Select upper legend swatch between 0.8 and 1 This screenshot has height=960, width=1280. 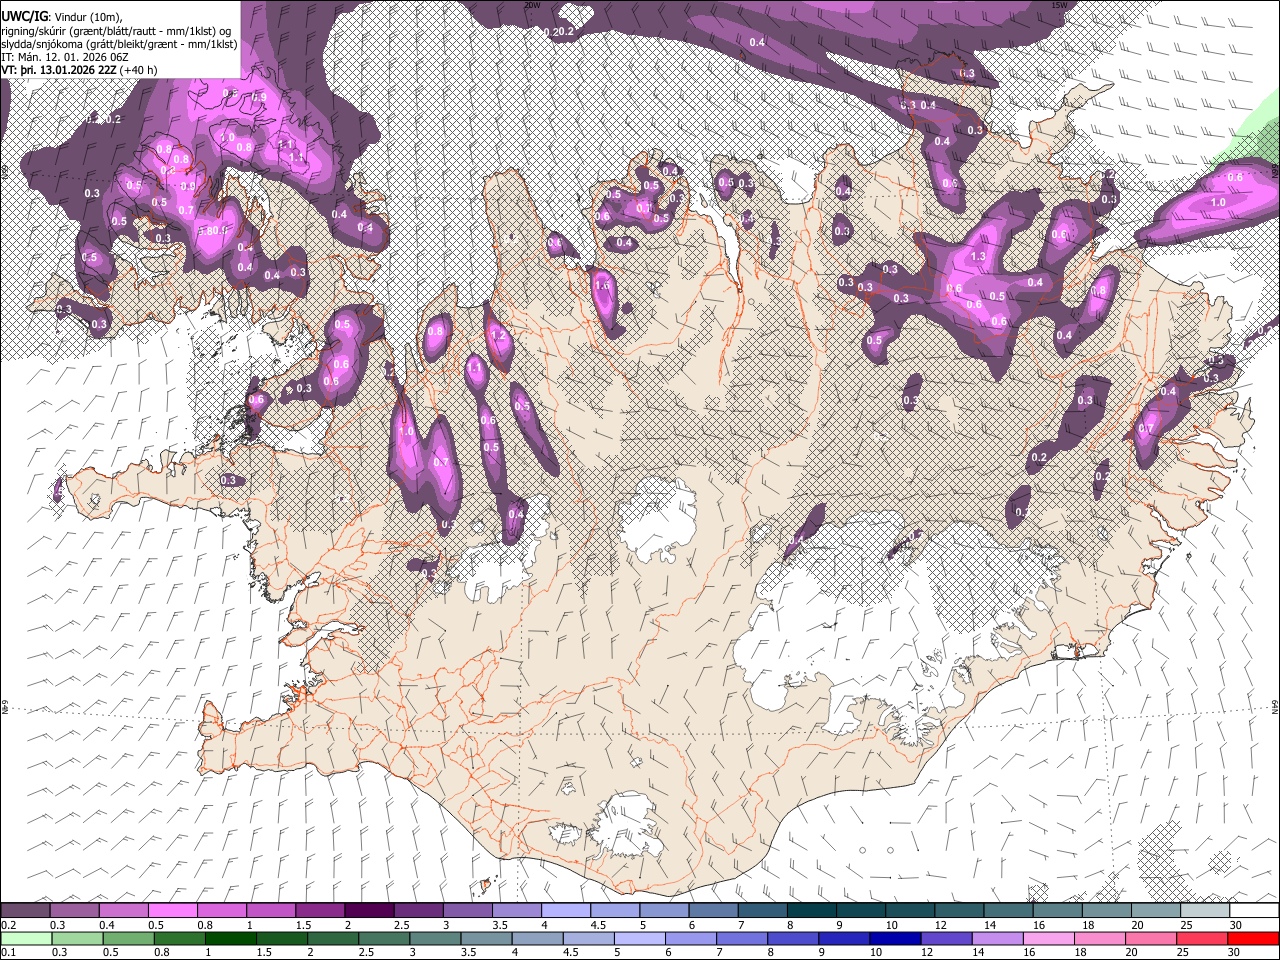coord(222,911)
